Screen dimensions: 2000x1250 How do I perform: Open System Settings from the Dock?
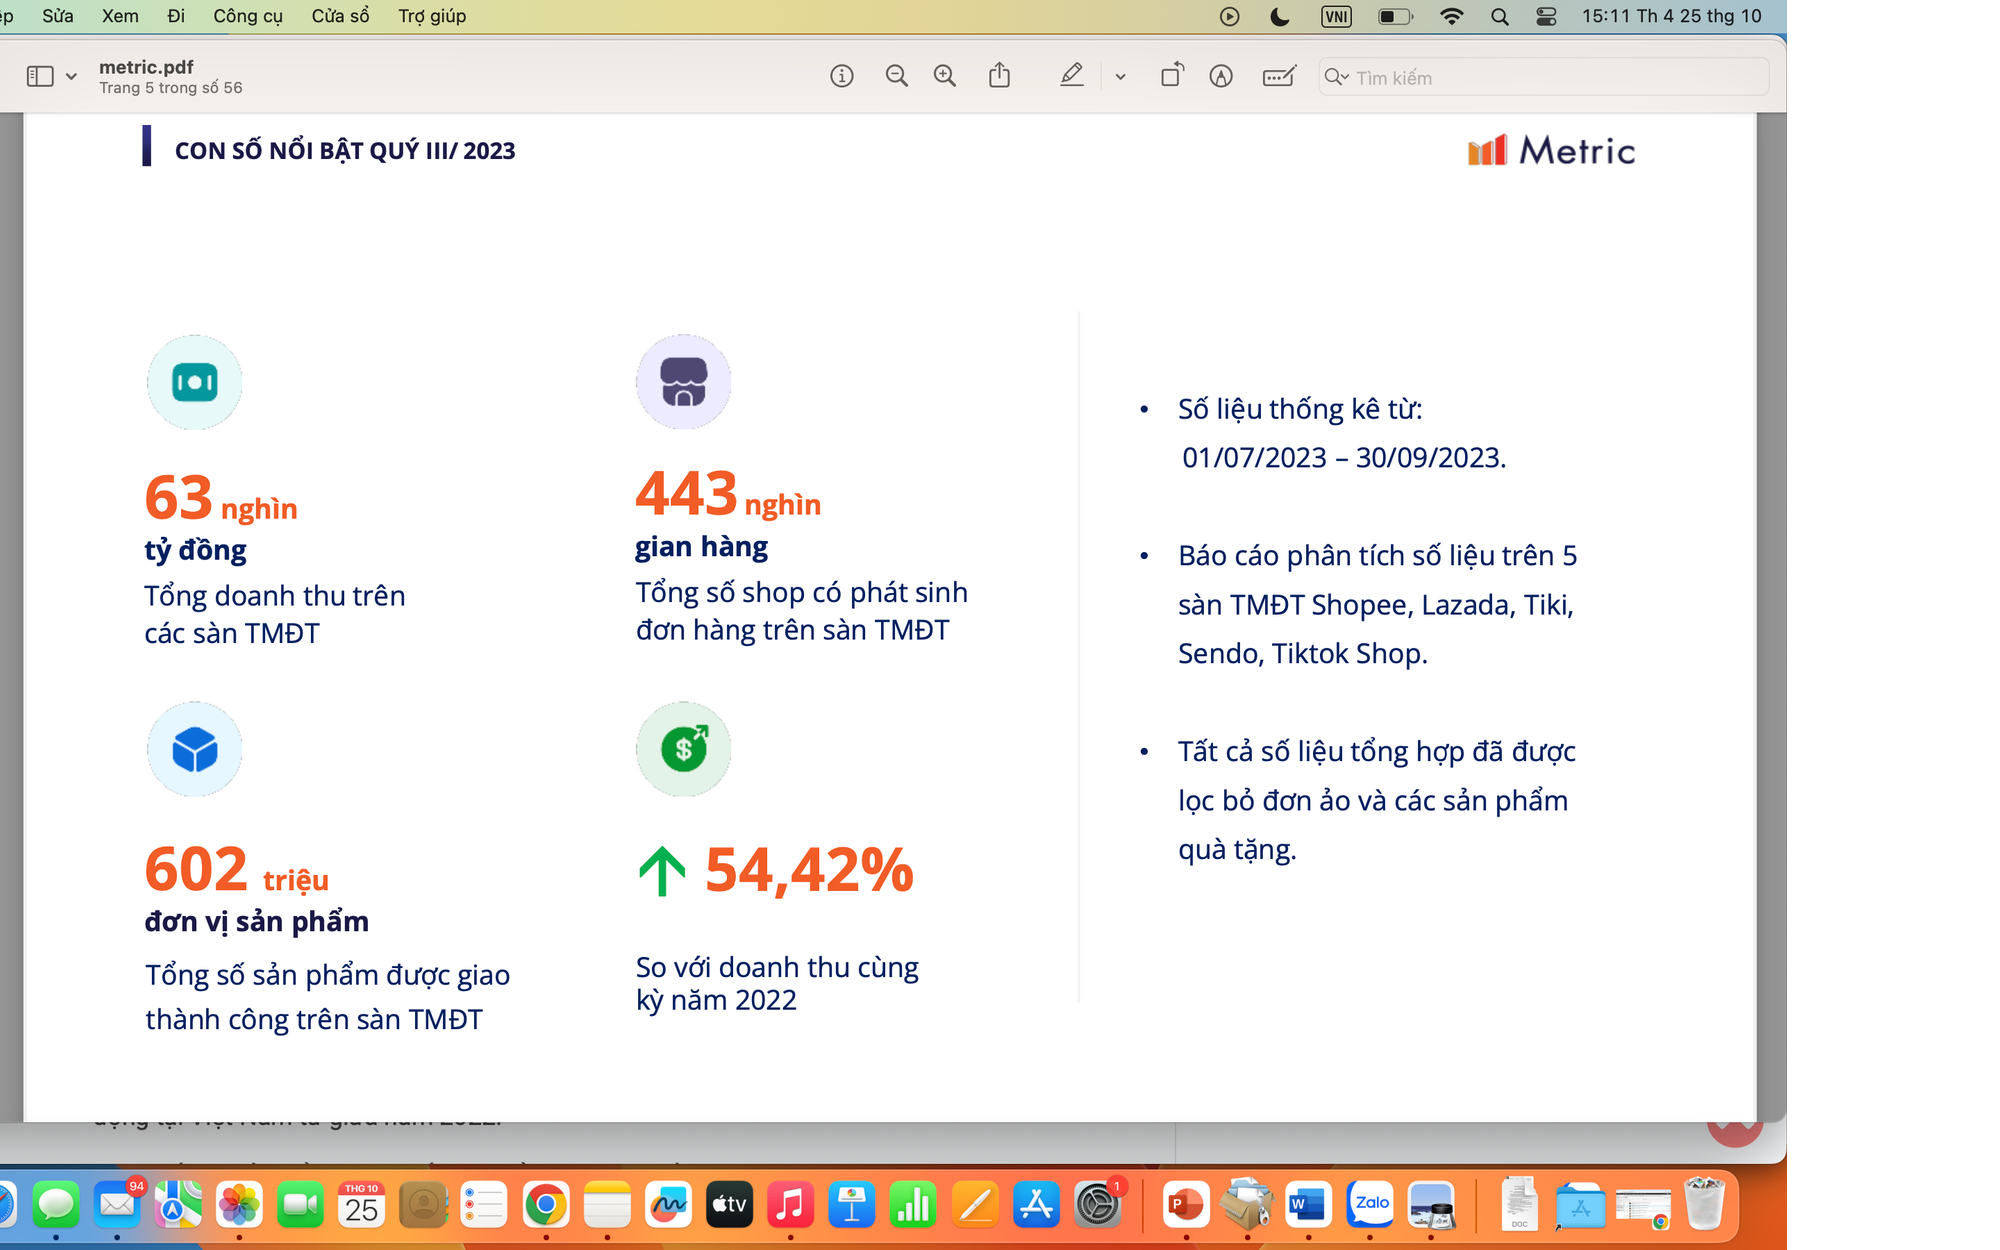pos(1098,1205)
